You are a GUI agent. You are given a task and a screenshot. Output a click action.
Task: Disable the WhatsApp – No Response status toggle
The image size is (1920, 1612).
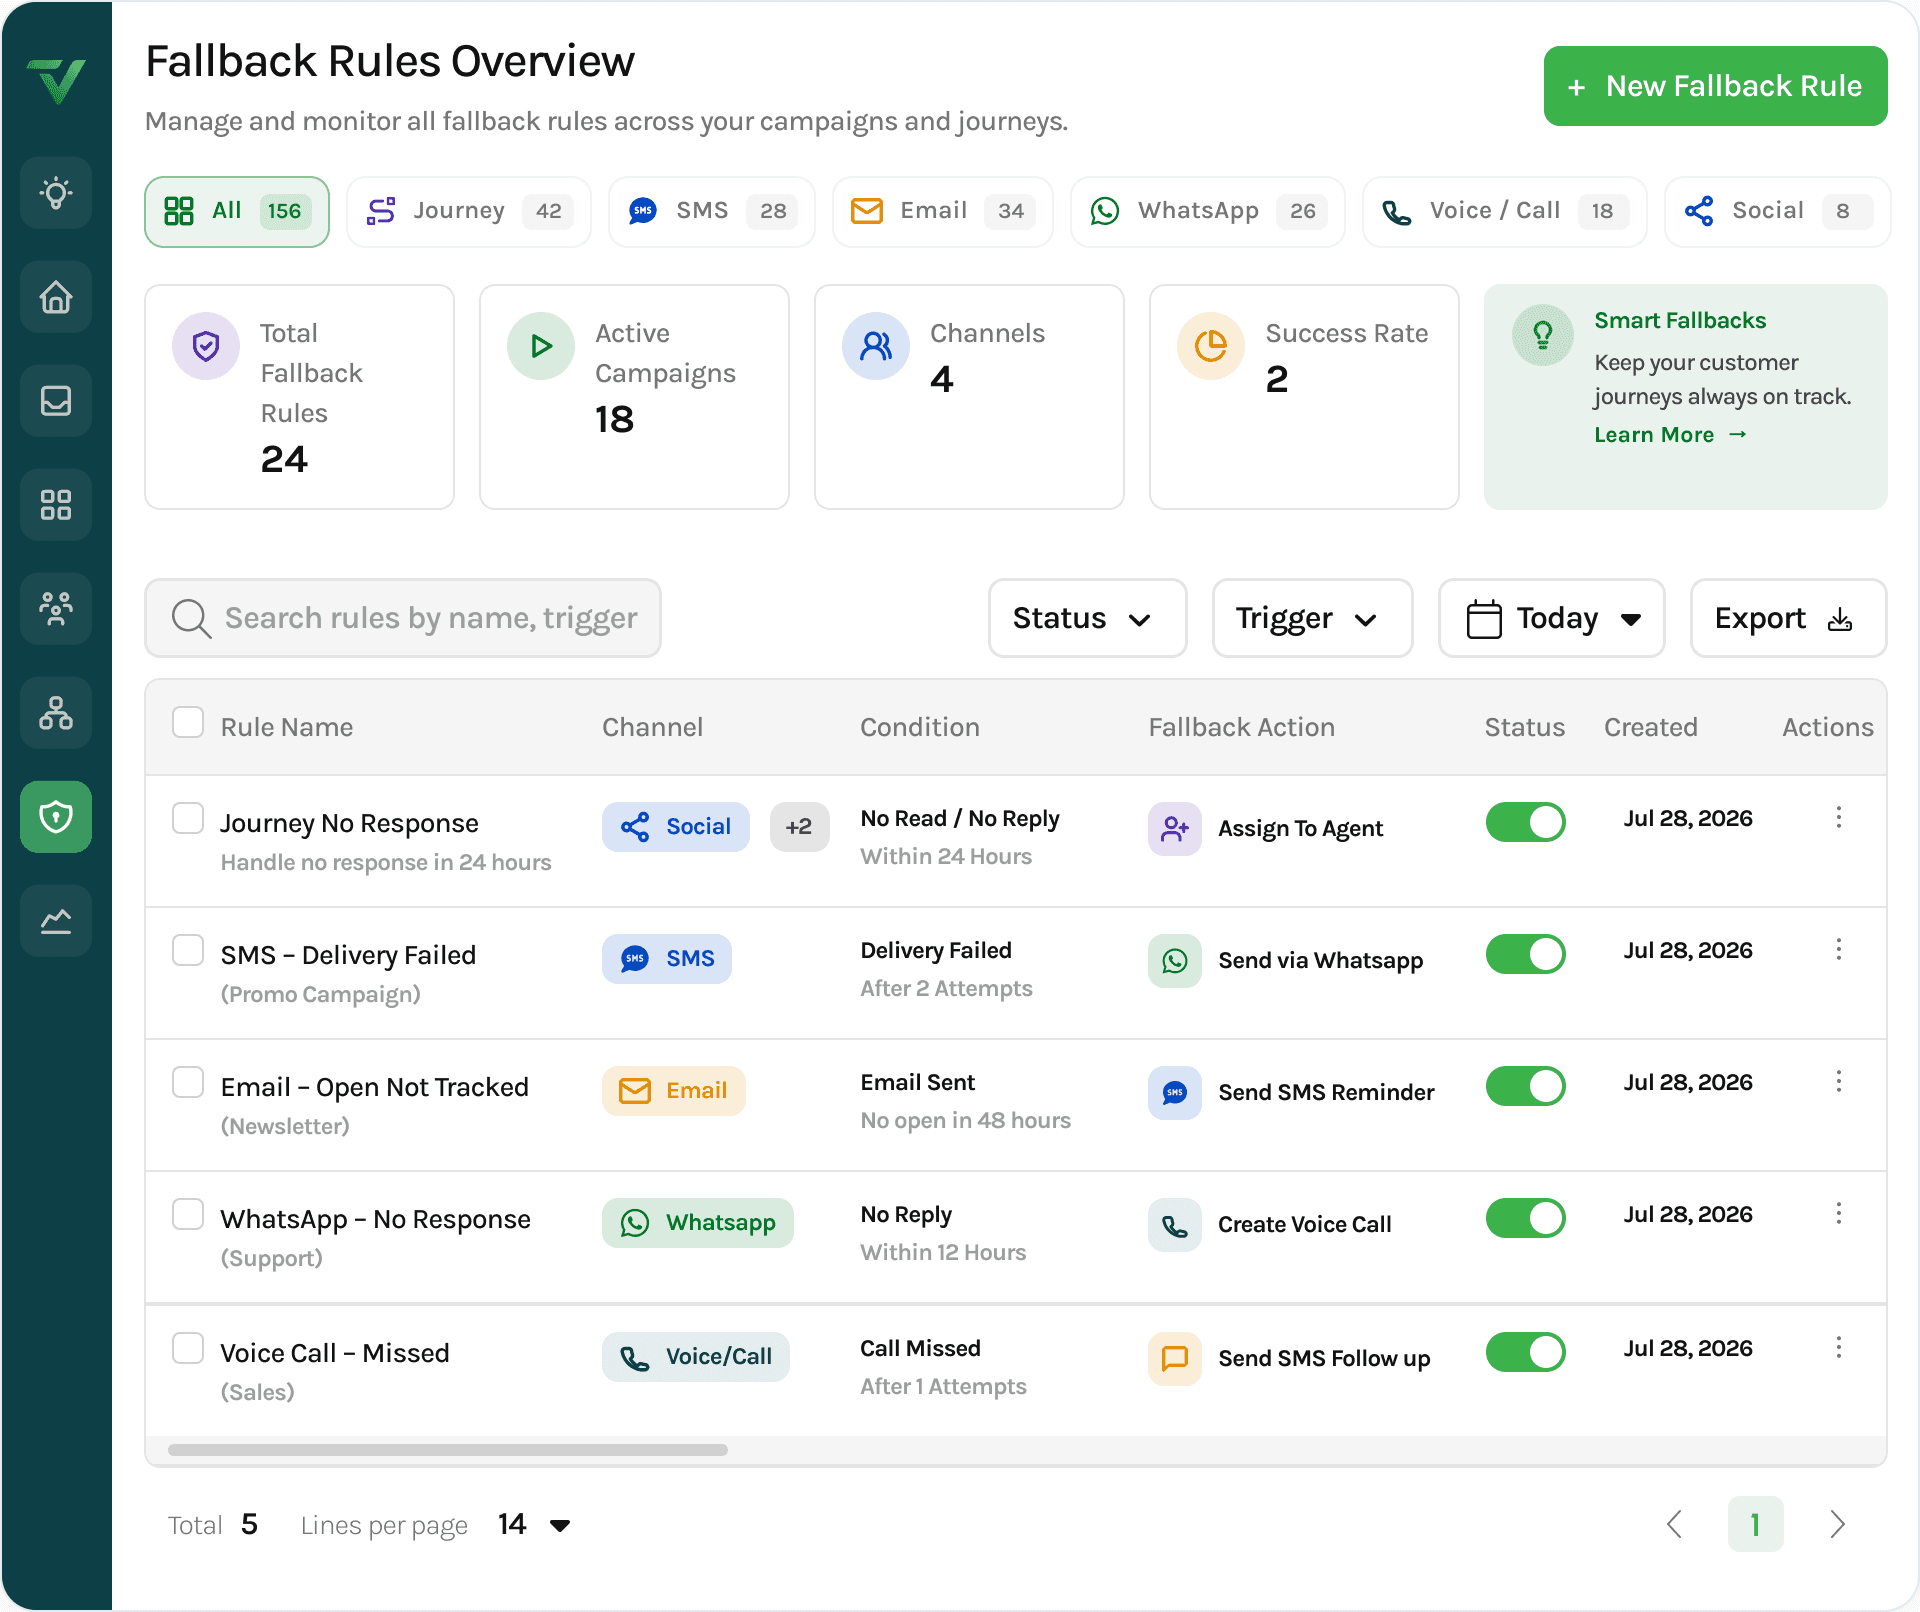[1525, 1218]
